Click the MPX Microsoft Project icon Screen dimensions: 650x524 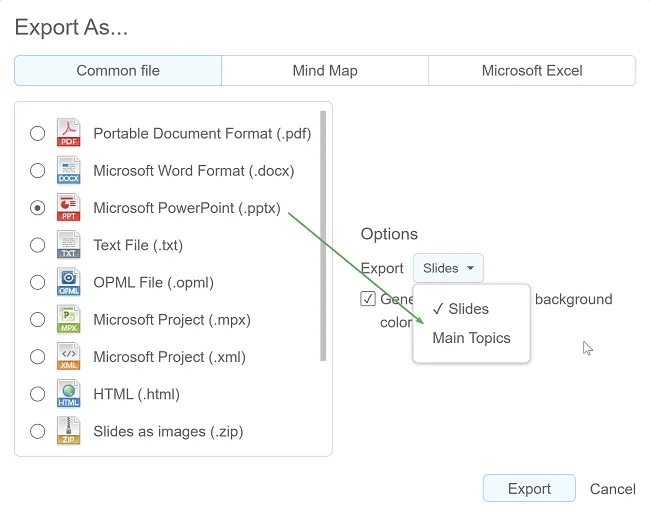68,320
